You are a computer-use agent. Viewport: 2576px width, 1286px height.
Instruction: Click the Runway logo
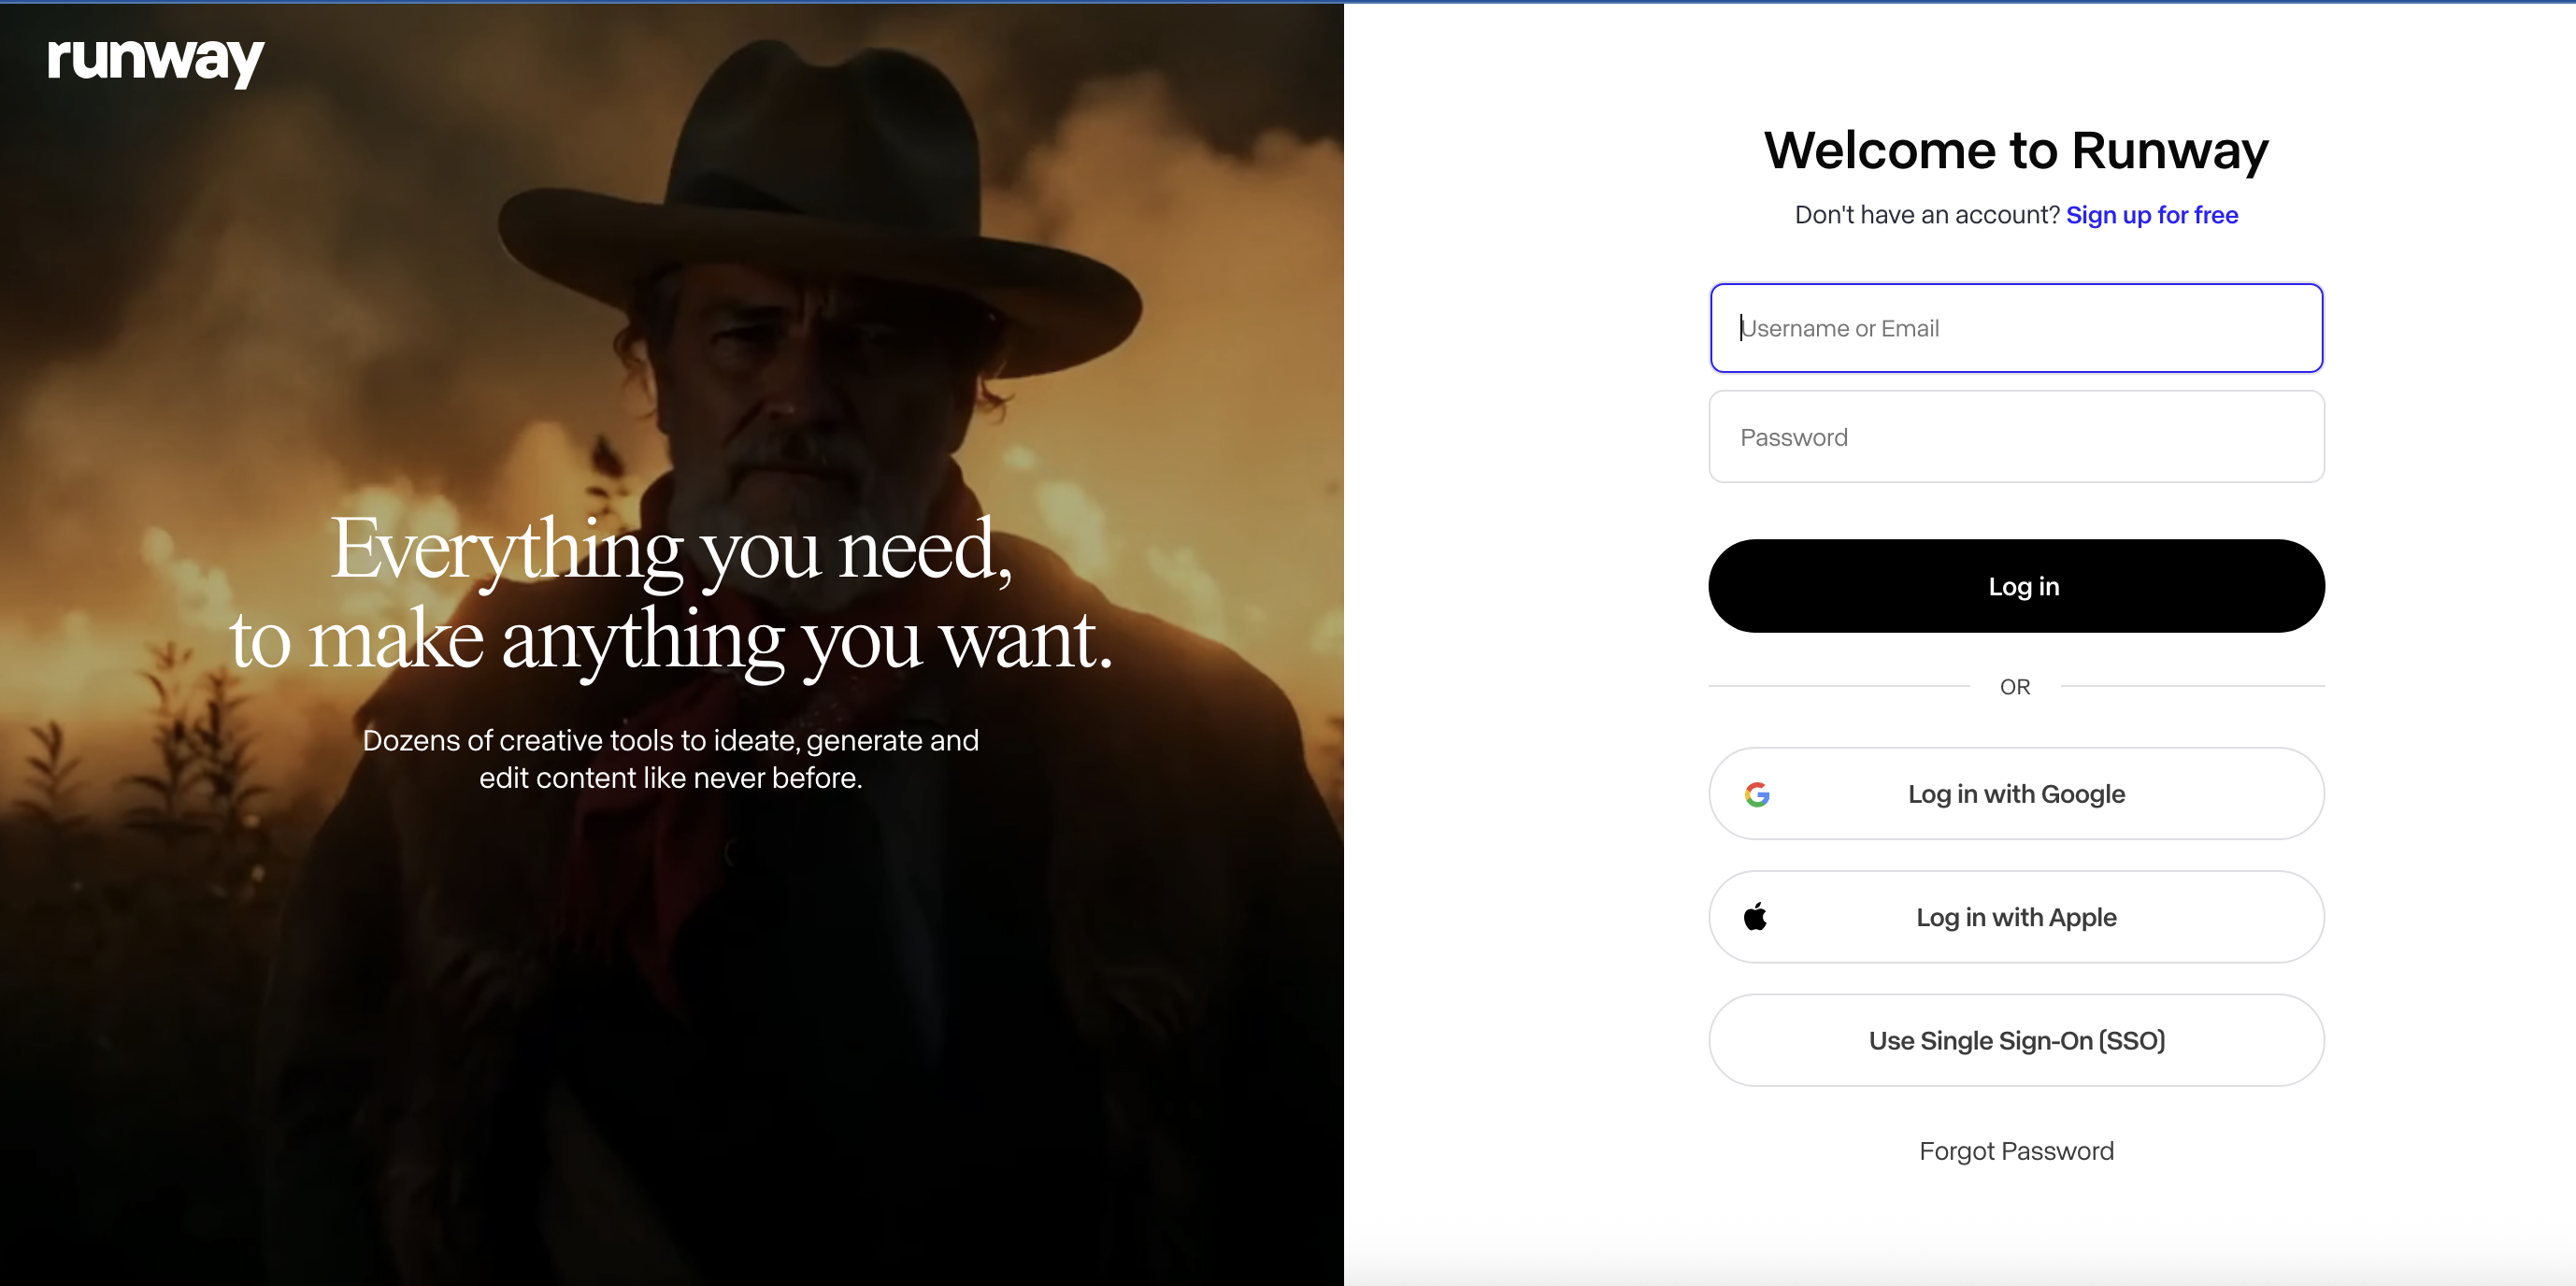point(156,61)
